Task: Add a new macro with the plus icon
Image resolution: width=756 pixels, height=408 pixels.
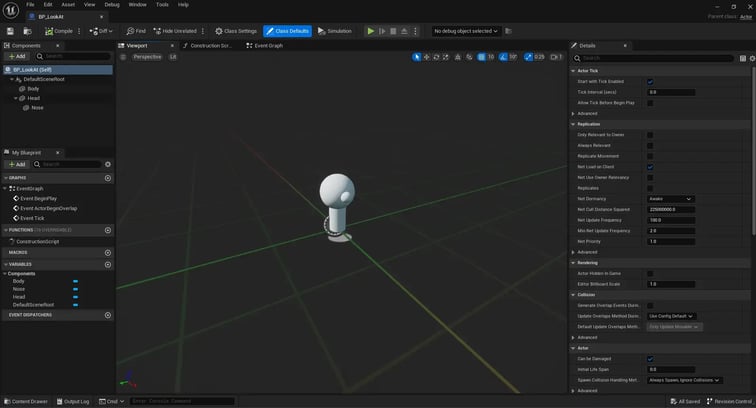Action: (x=108, y=252)
